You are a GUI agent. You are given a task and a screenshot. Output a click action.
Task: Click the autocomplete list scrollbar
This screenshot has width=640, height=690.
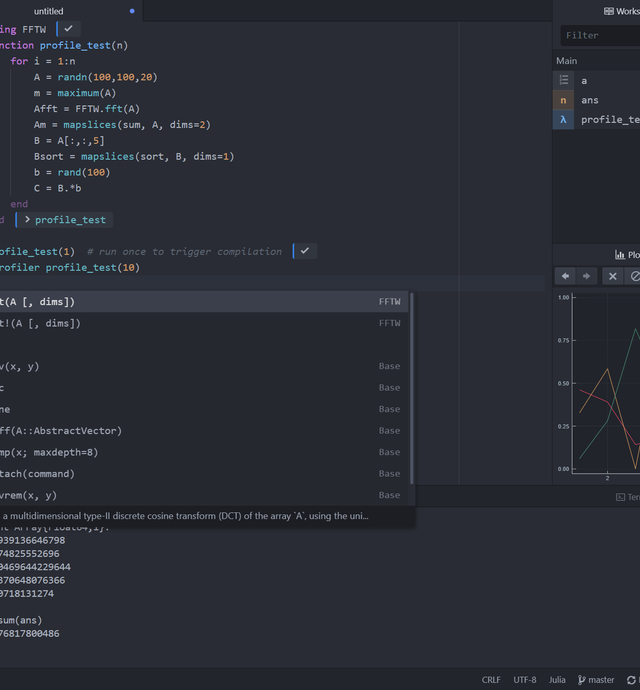tap(412, 389)
